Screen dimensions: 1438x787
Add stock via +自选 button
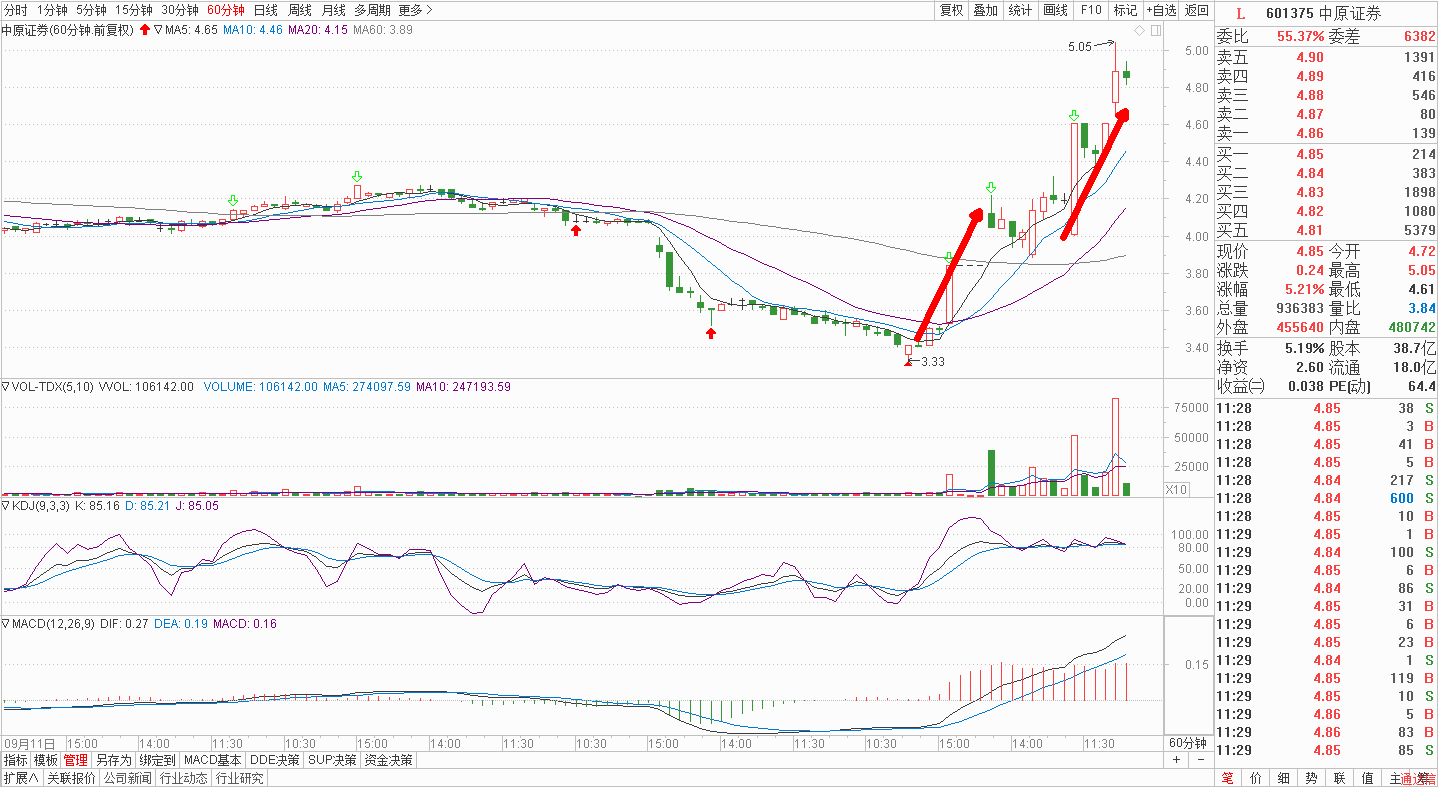pos(1161,10)
